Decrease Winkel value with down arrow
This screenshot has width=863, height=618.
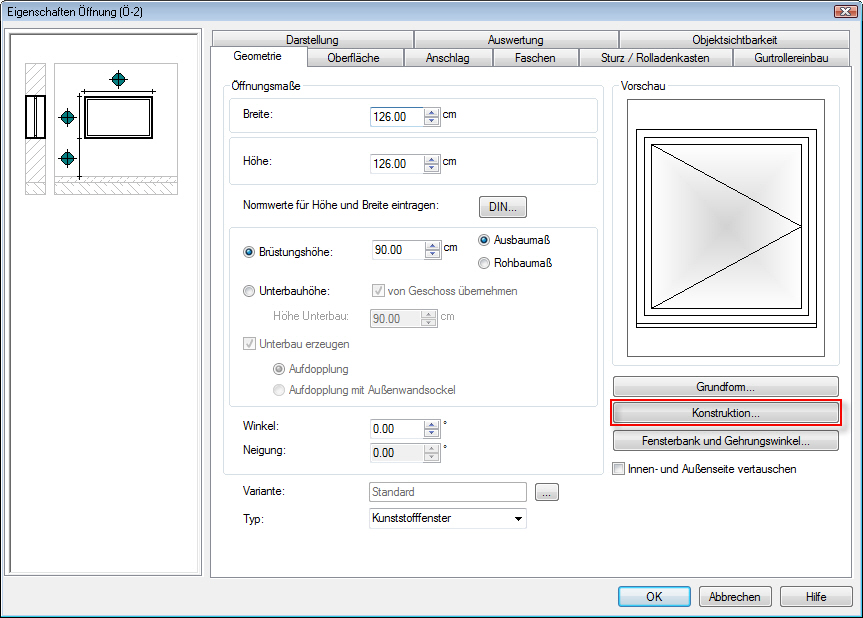432,433
